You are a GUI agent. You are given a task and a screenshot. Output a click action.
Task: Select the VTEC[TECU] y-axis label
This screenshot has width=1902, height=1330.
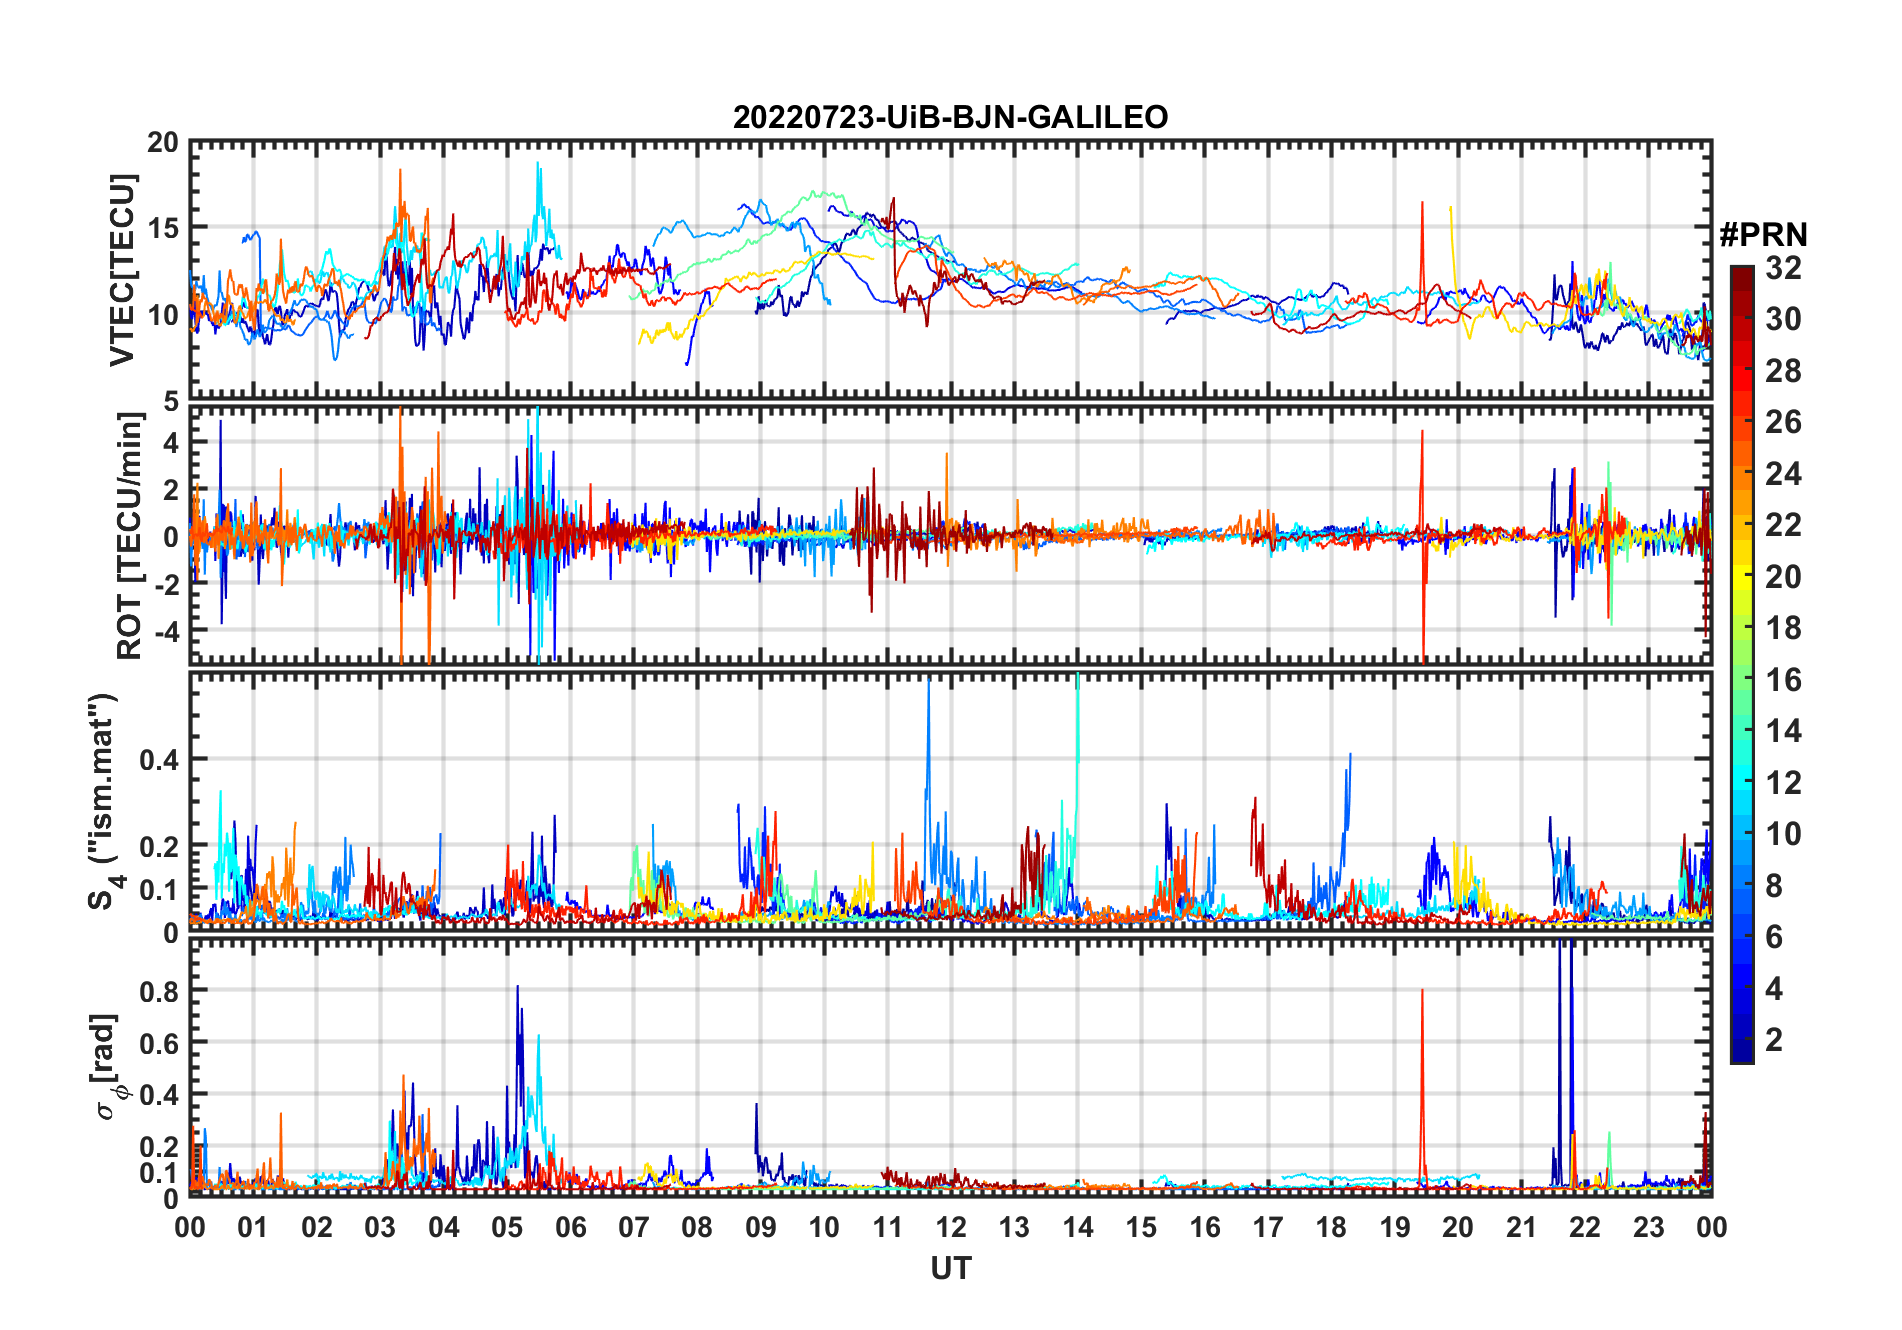[x=123, y=270]
